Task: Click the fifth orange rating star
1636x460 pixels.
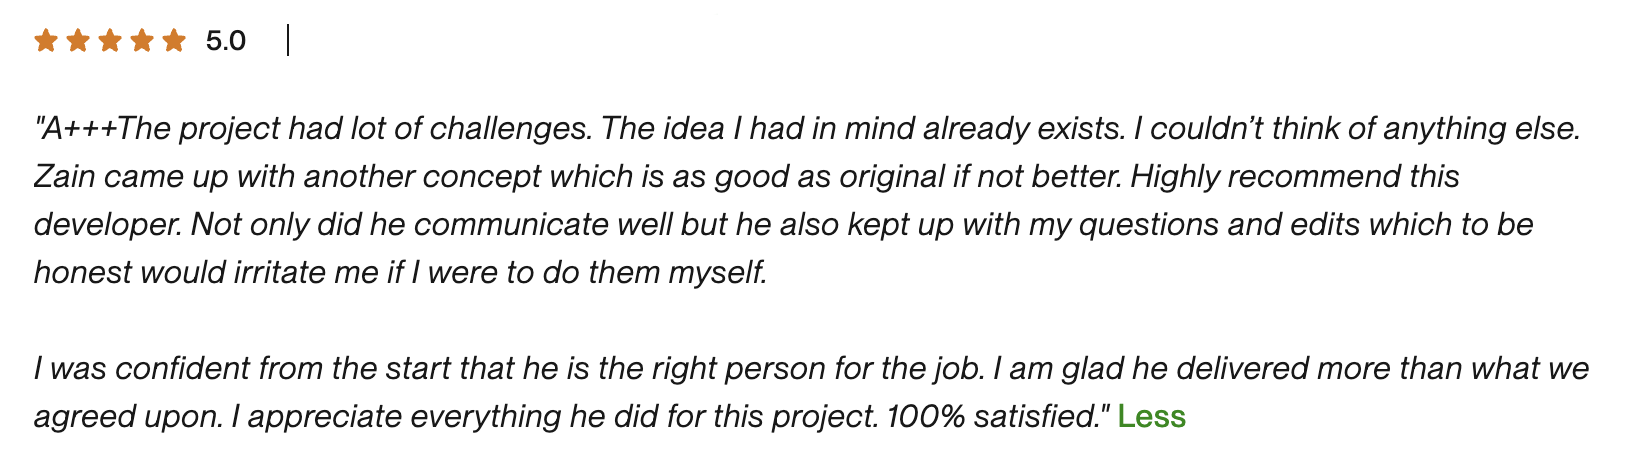Action: pos(174,41)
